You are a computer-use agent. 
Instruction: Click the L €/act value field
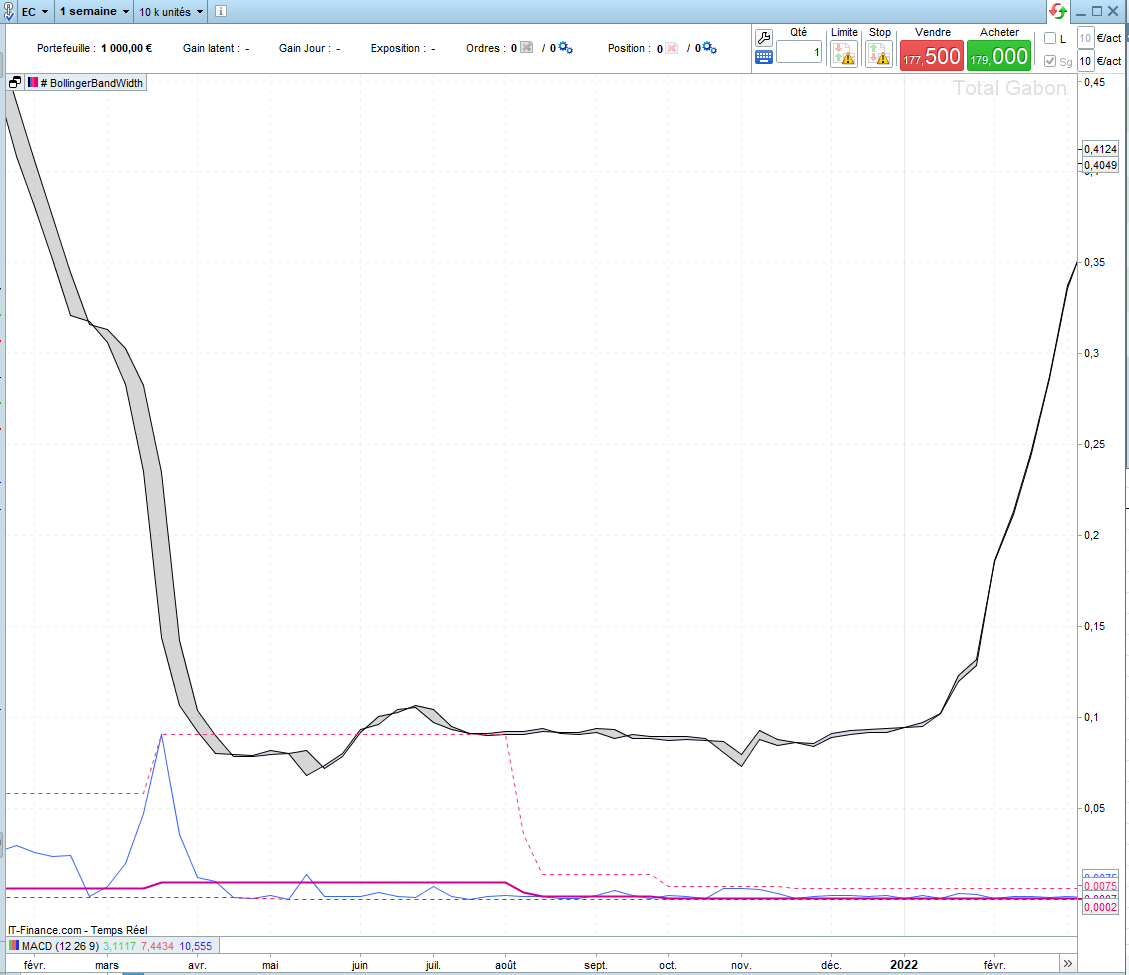point(1085,38)
